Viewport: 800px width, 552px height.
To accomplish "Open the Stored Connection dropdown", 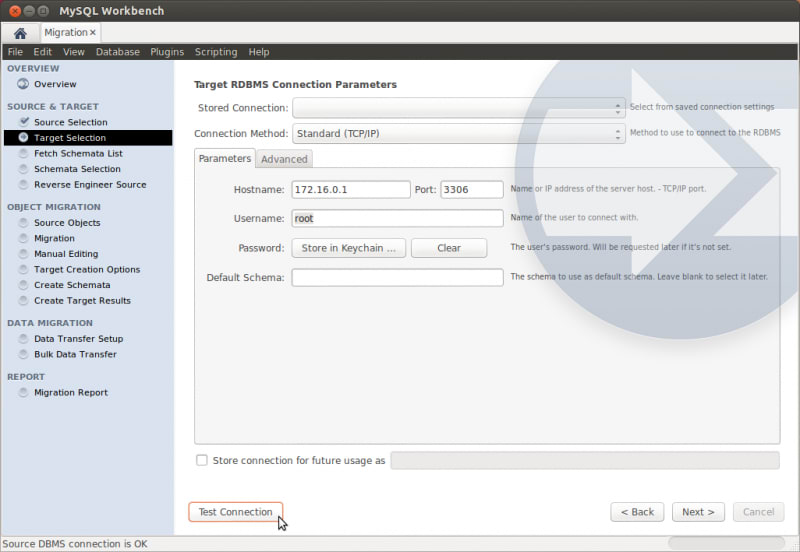I will tap(459, 108).
